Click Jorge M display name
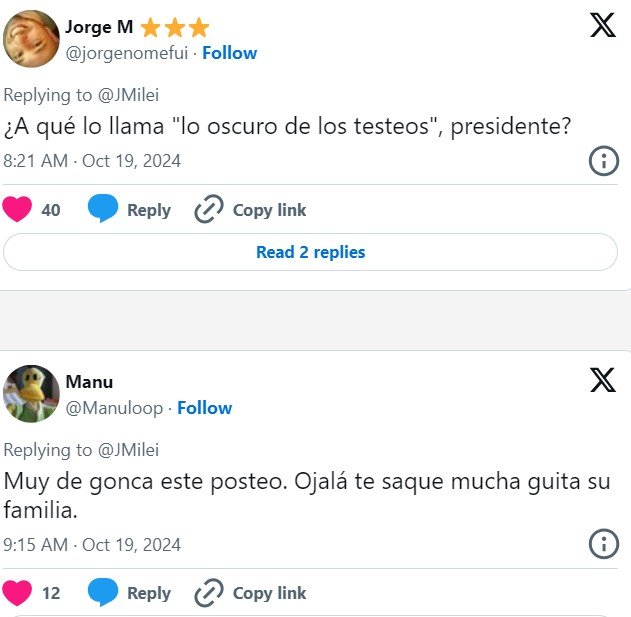The image size is (631, 617). [99, 27]
